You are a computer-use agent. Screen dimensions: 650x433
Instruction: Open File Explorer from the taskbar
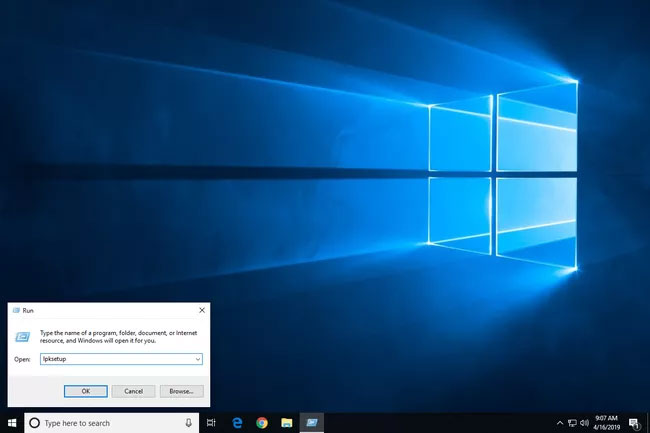point(286,423)
